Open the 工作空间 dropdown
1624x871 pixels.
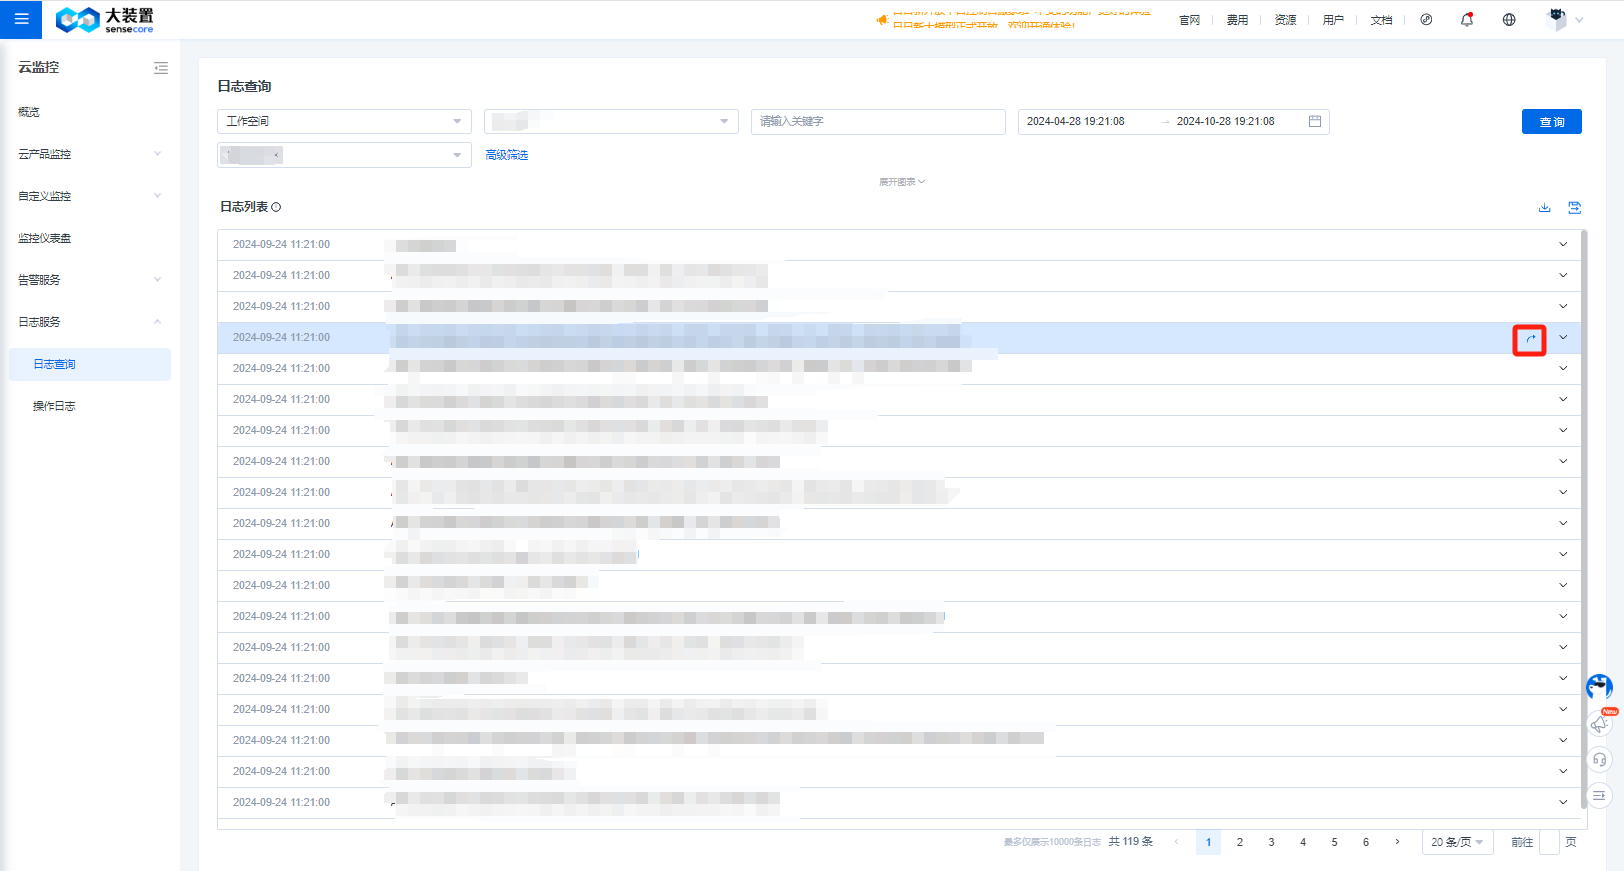coord(344,121)
